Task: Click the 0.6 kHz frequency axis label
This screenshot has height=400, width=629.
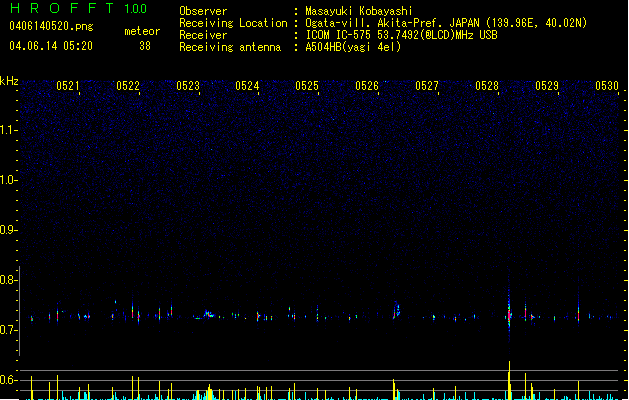Action: tap(8, 380)
